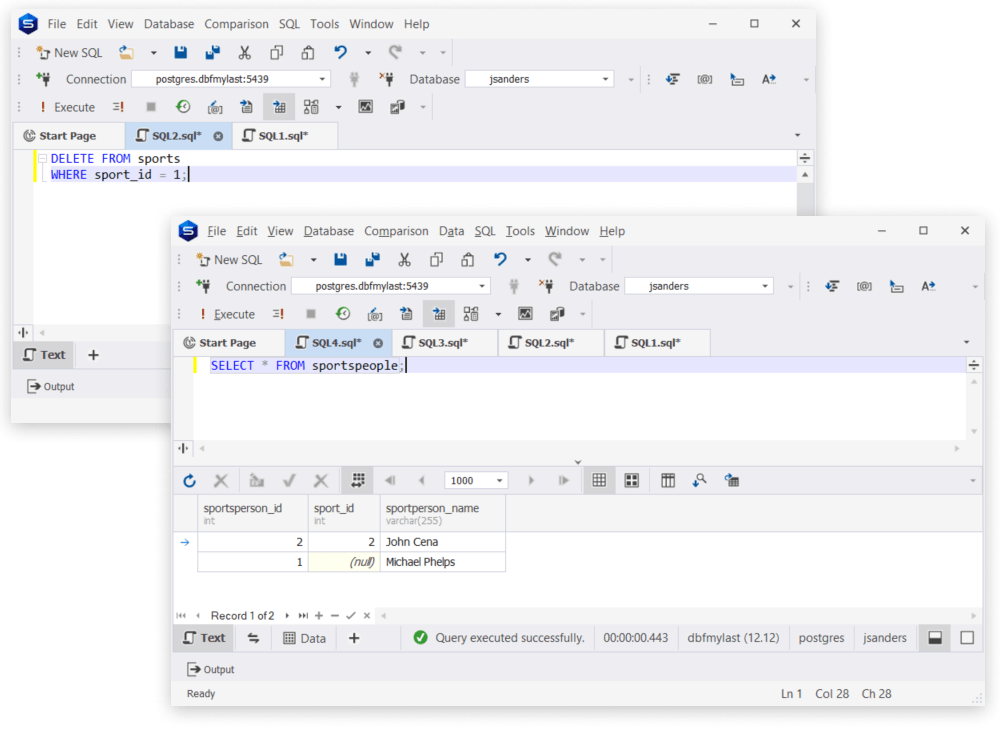
Task: Click Undo arrow in front window
Action: pos(500,260)
